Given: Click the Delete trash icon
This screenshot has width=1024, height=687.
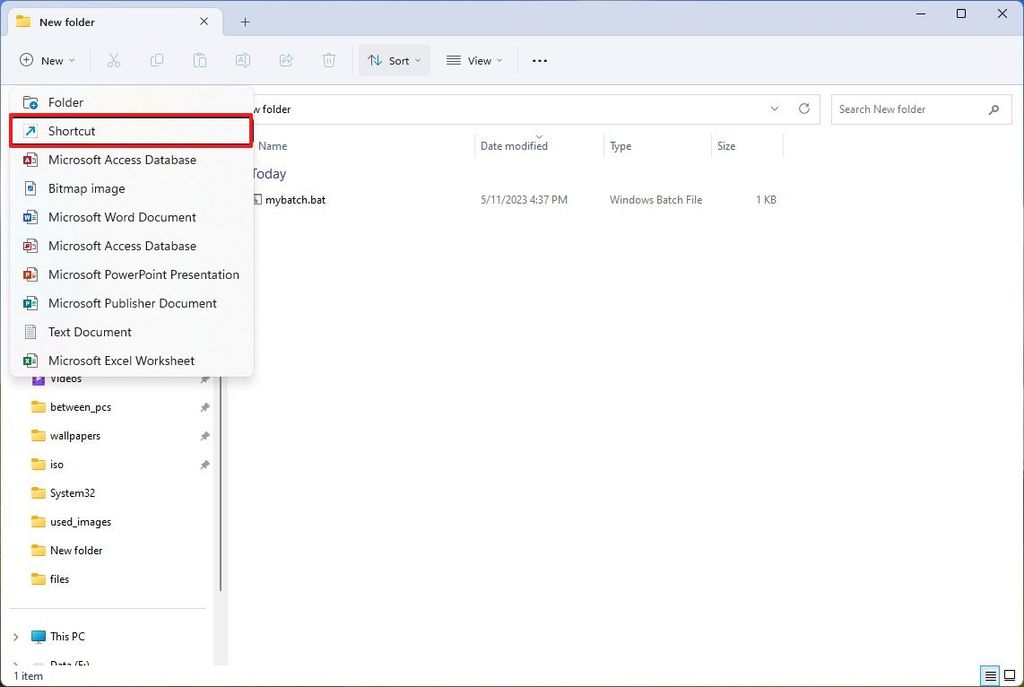Looking at the screenshot, I should (x=329, y=60).
